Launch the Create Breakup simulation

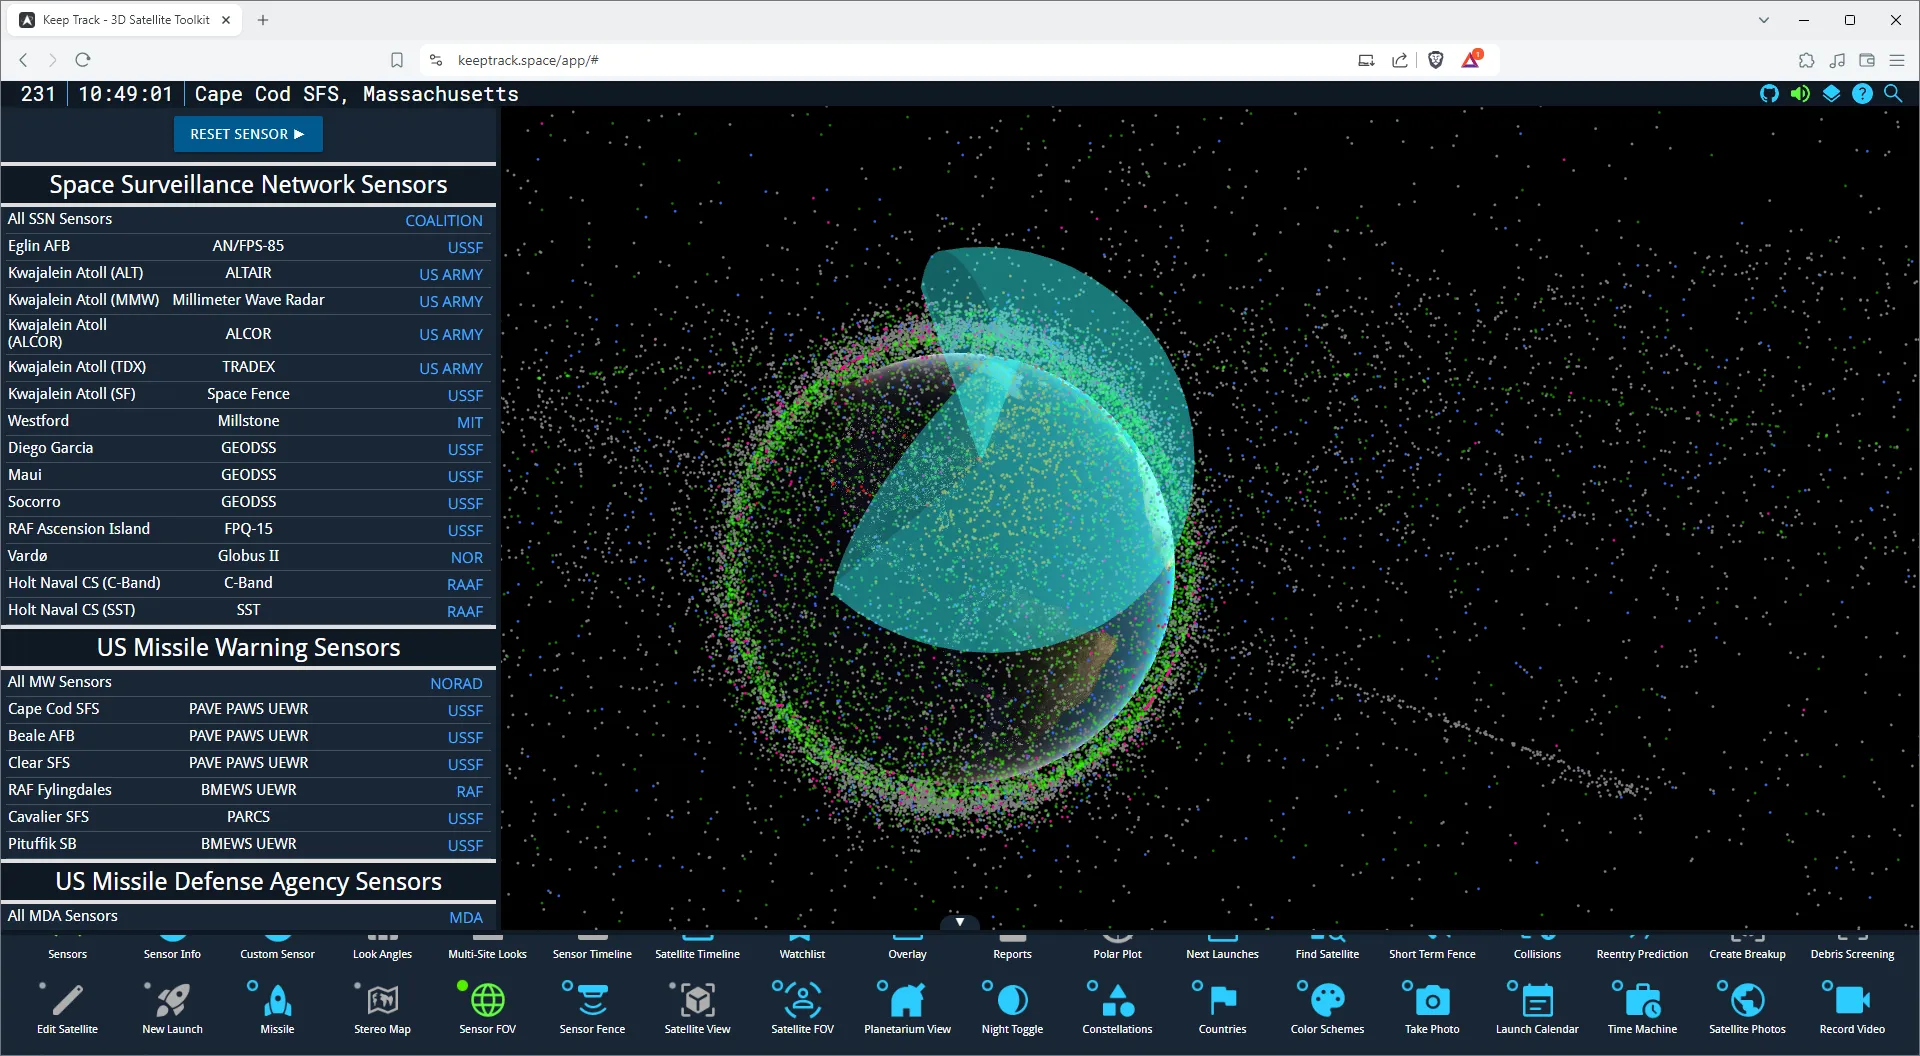[1746, 945]
